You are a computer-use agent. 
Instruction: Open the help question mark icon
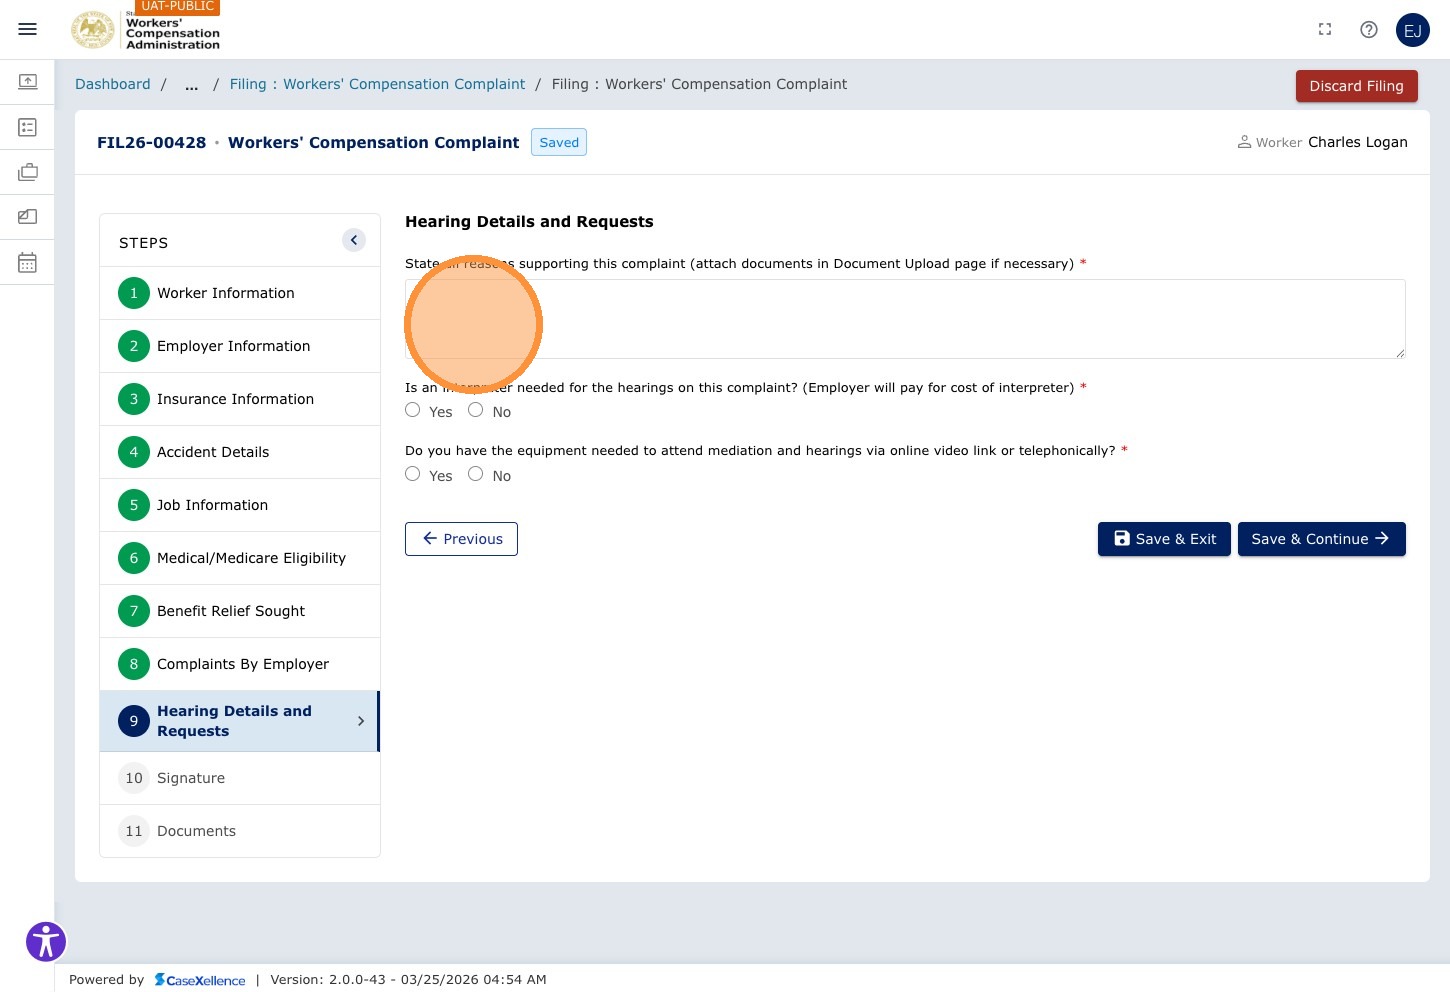(x=1369, y=29)
